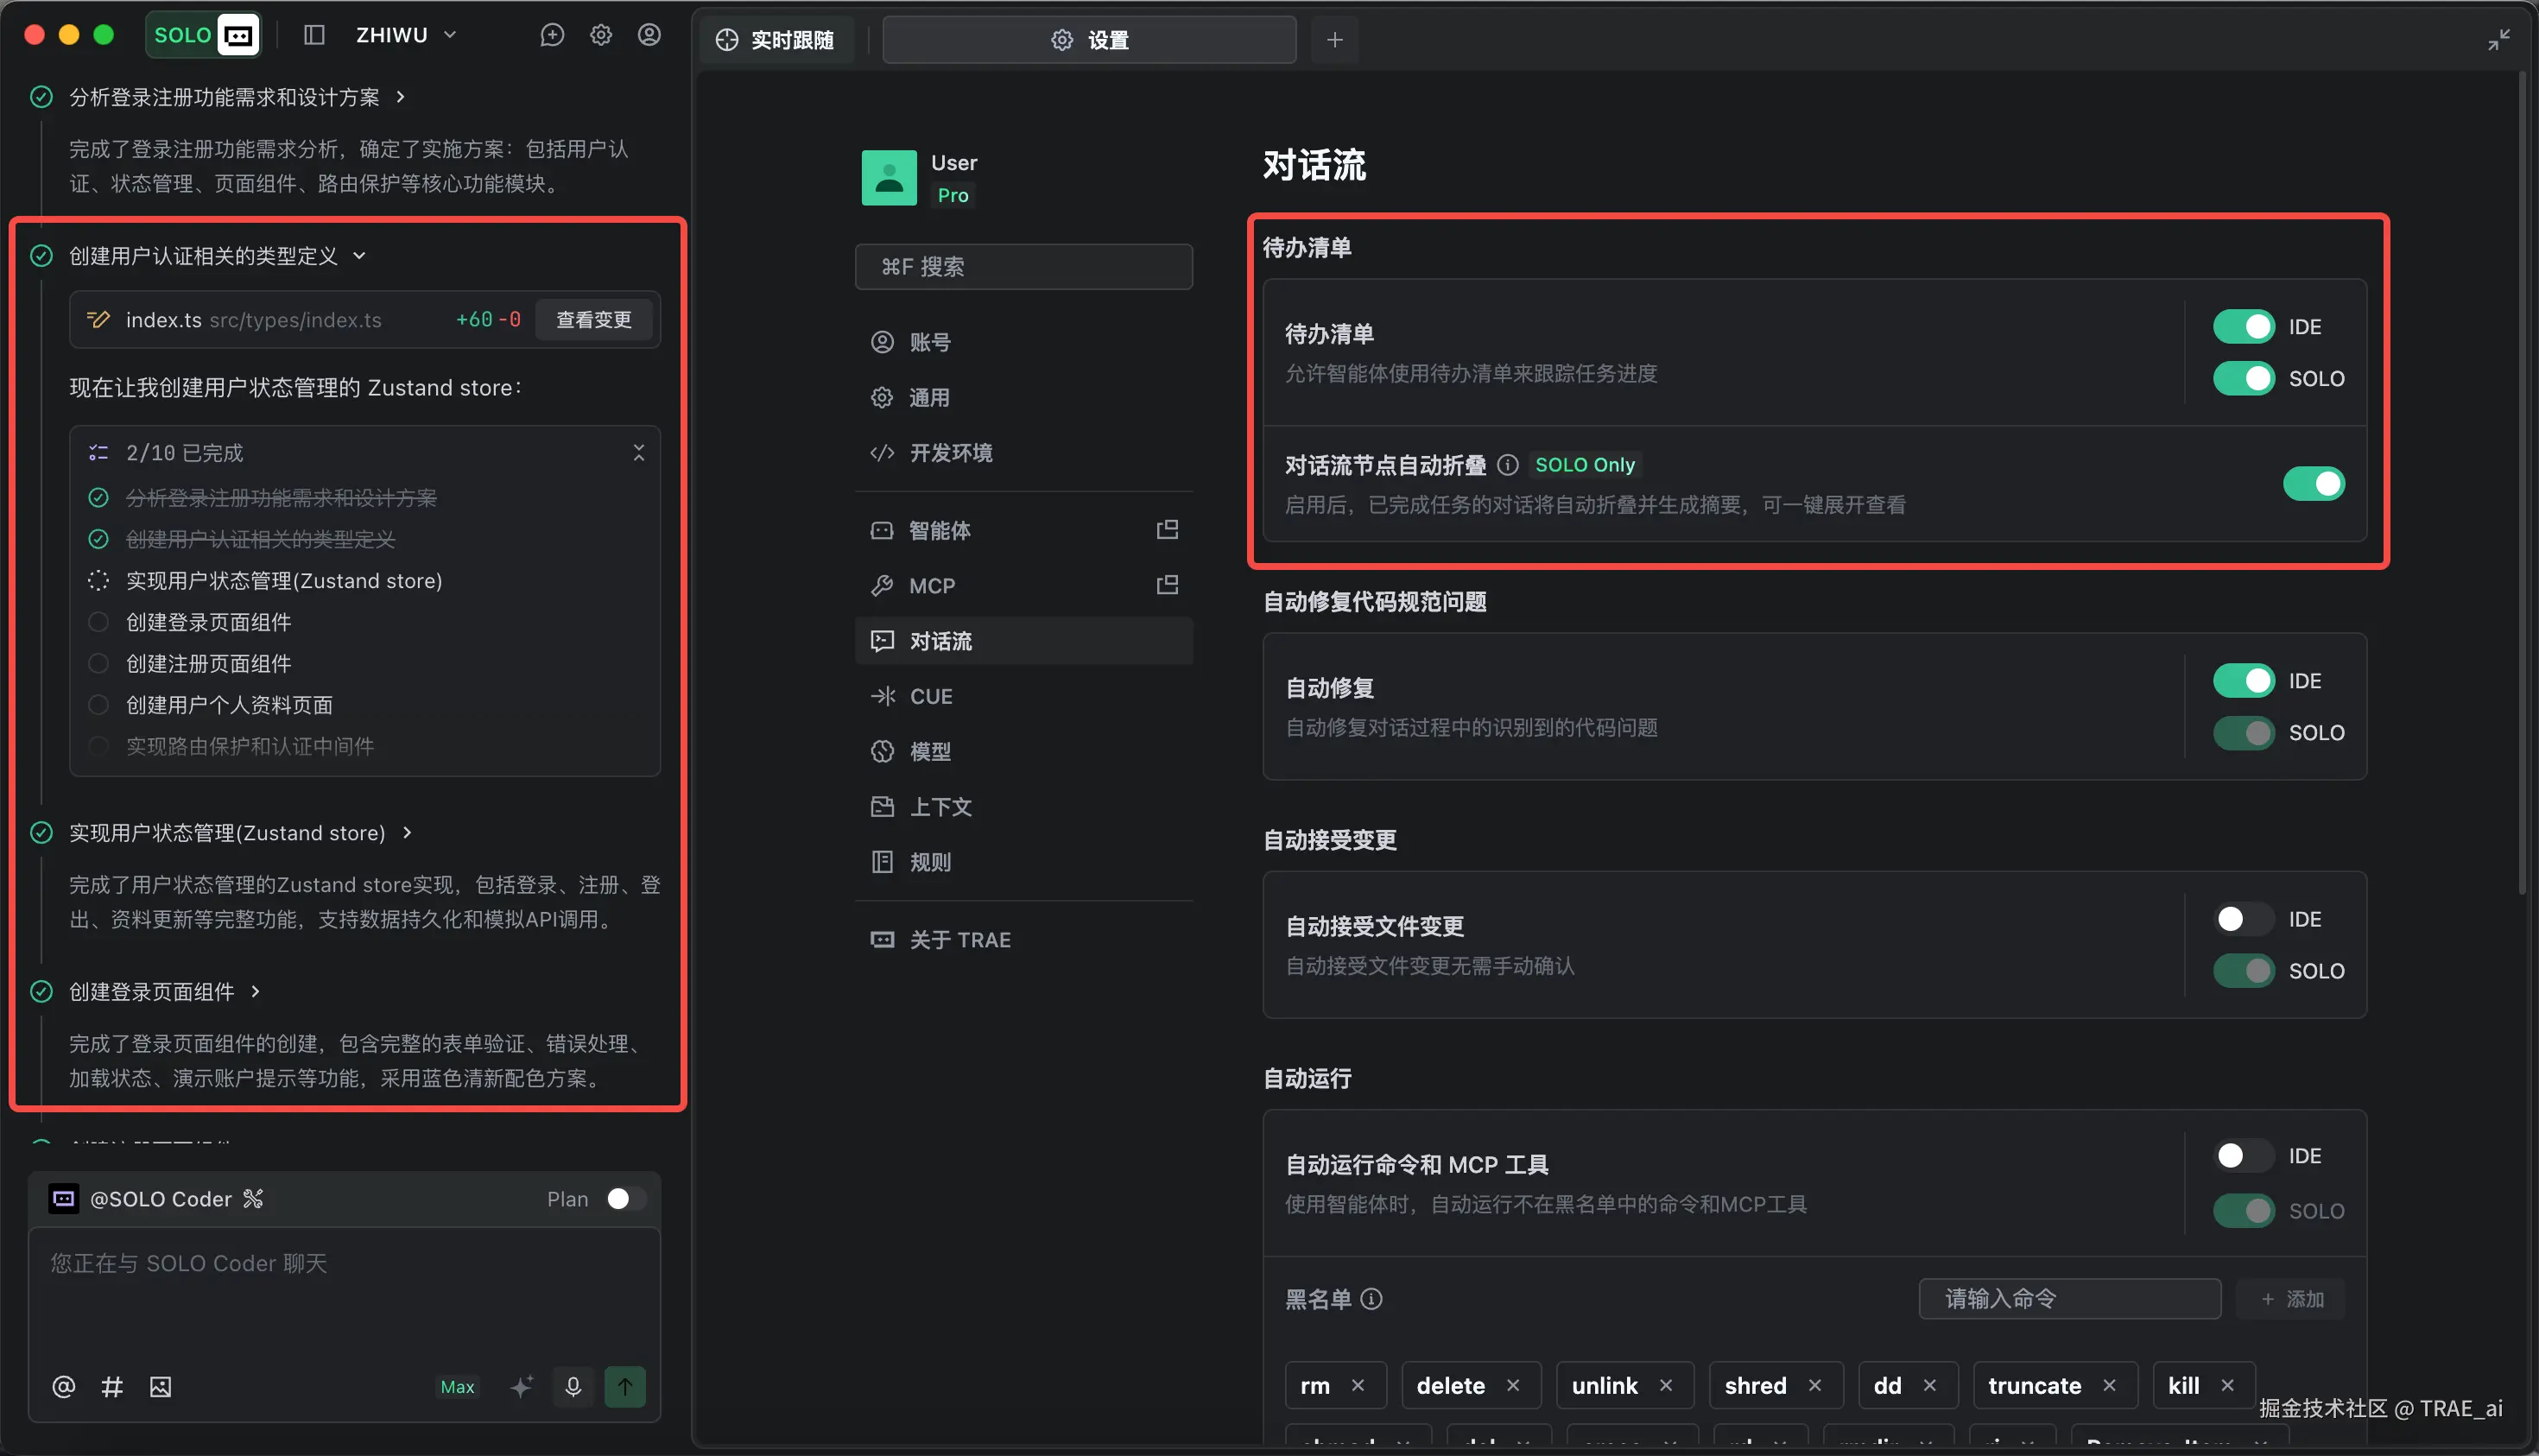Open the 模型 settings menu item
This screenshot has height=1456, width=2539.
coord(929,751)
